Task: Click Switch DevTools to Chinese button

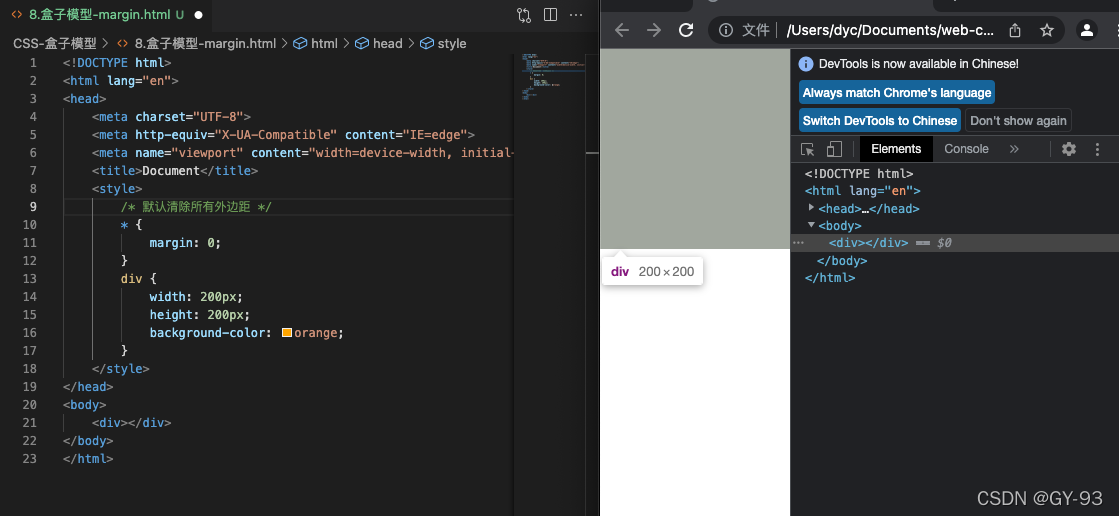Action: tap(879, 121)
